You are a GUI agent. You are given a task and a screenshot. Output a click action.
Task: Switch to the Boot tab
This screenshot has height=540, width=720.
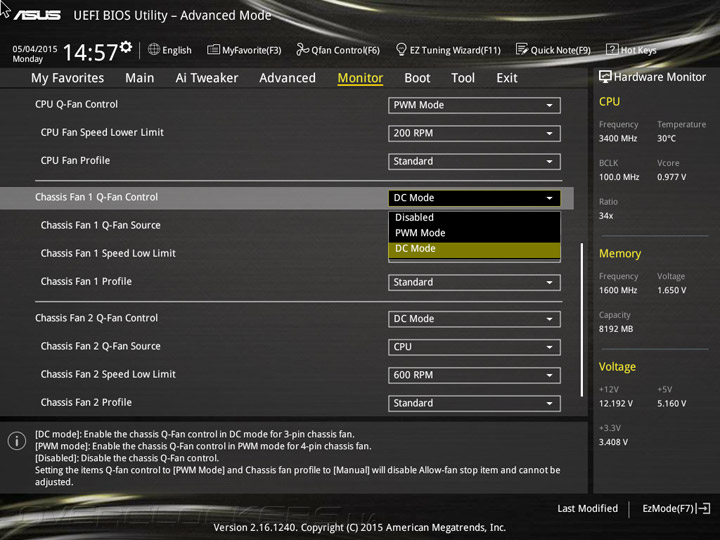(417, 78)
